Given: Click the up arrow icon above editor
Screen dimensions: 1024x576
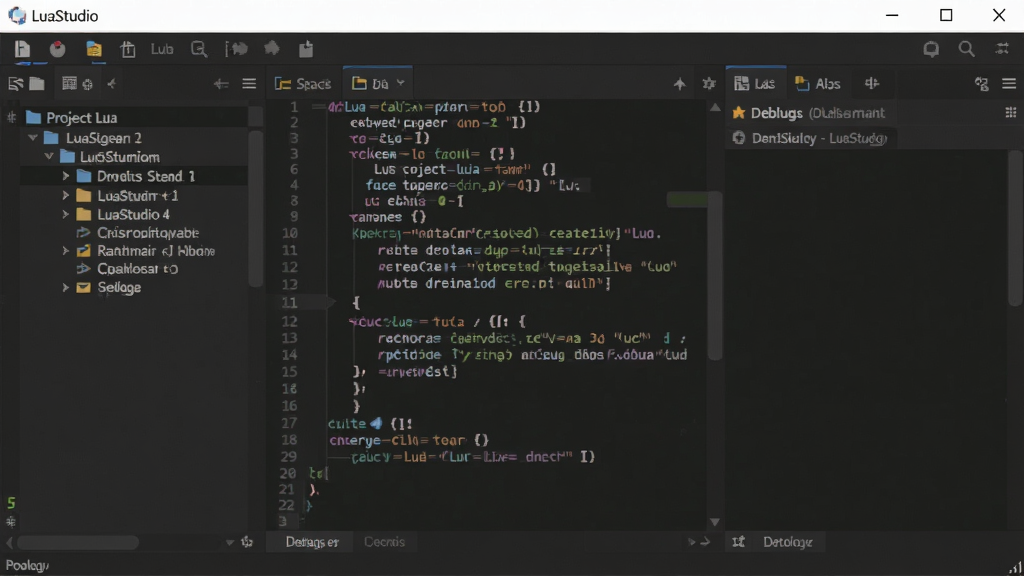Looking at the screenshot, I should [680, 84].
